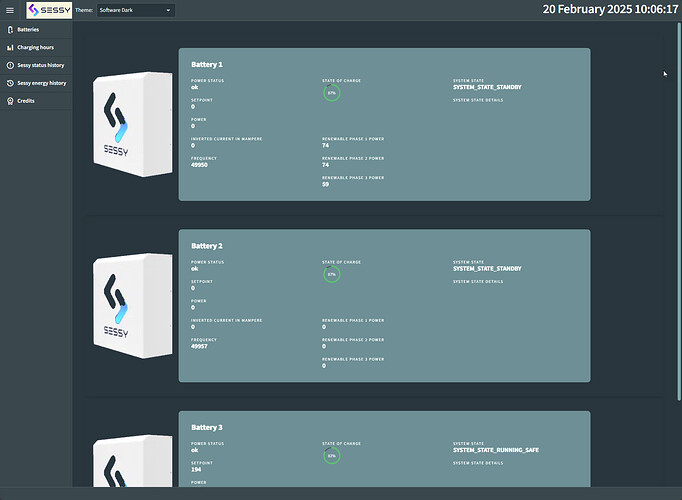Click Battery 2 state of charge gauge
This screenshot has height=500, width=682.
point(332,274)
